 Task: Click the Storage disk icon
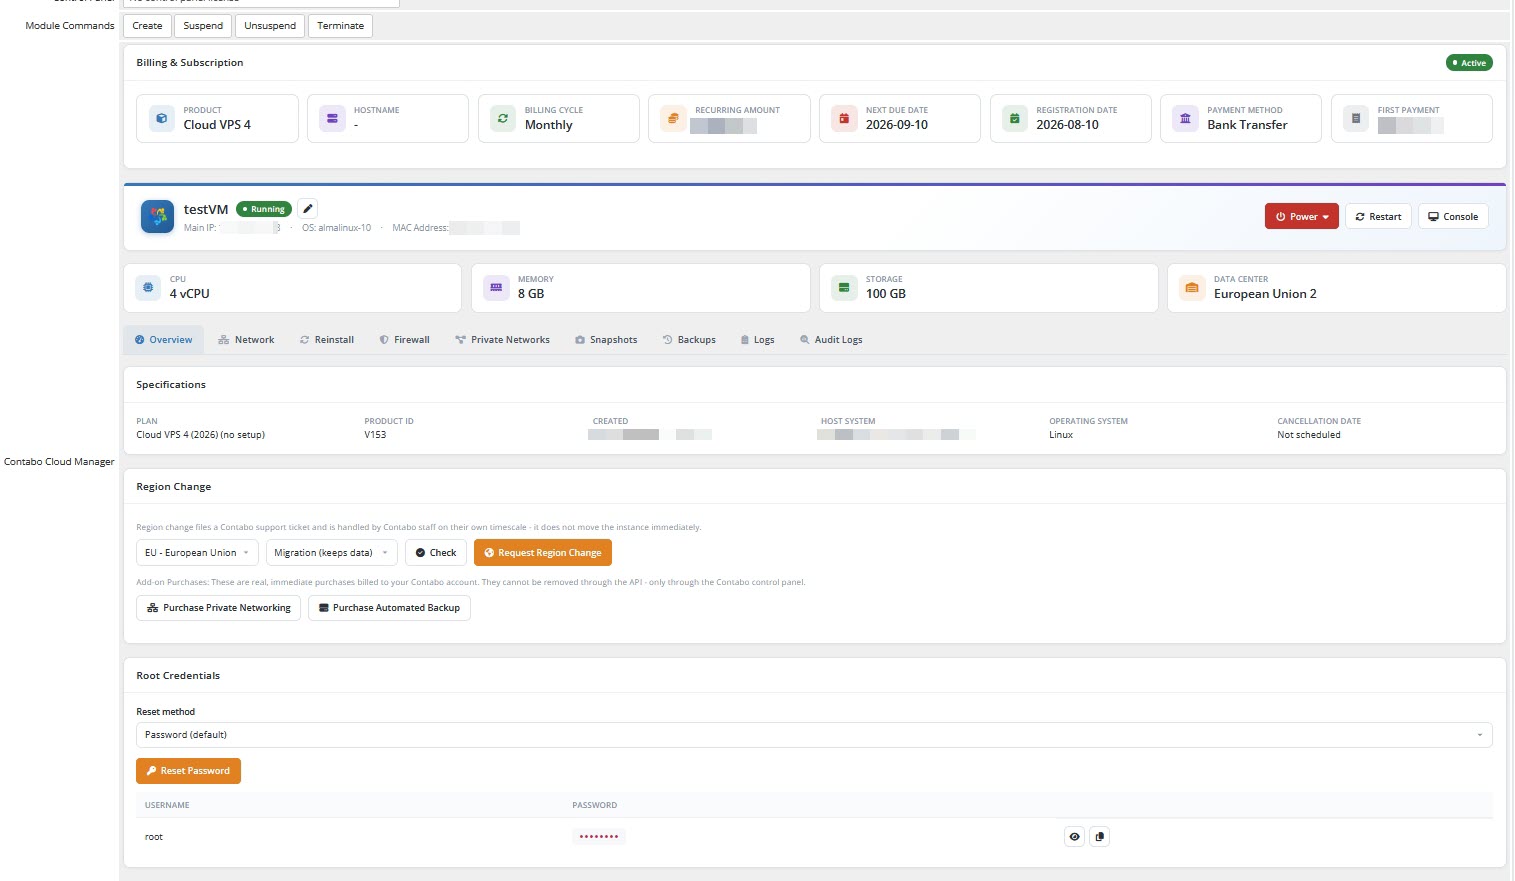coord(844,287)
